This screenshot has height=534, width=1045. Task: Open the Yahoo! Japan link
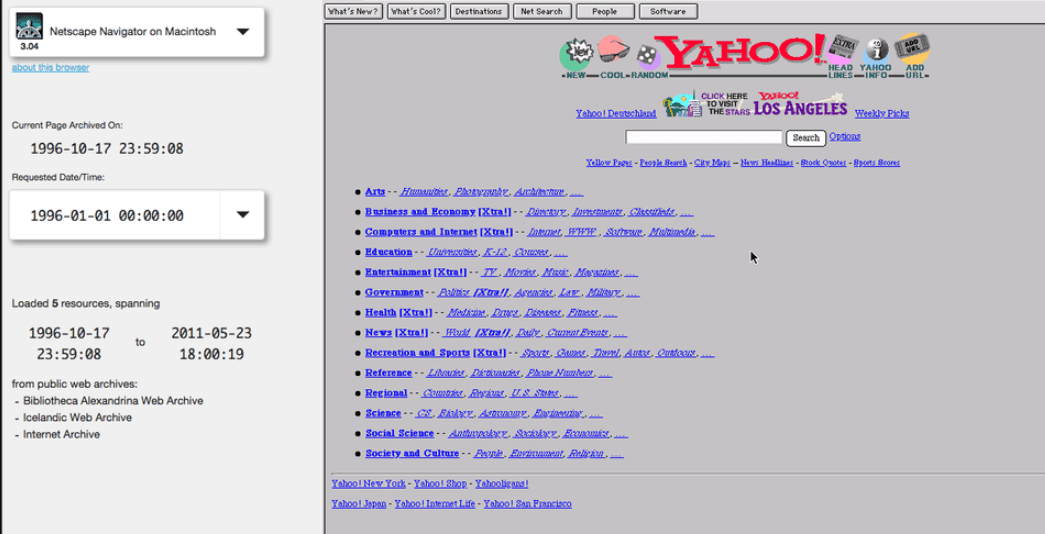pos(359,504)
